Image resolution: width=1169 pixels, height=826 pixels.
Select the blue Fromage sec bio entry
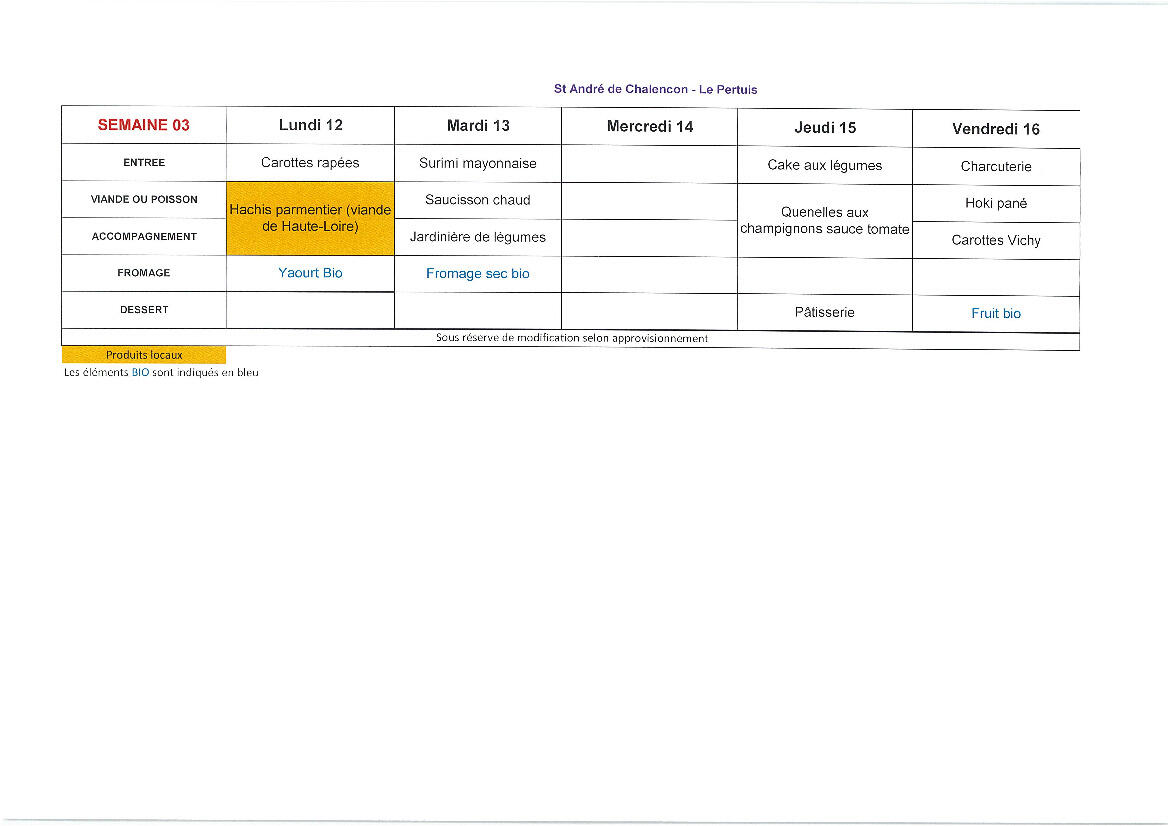(x=478, y=274)
